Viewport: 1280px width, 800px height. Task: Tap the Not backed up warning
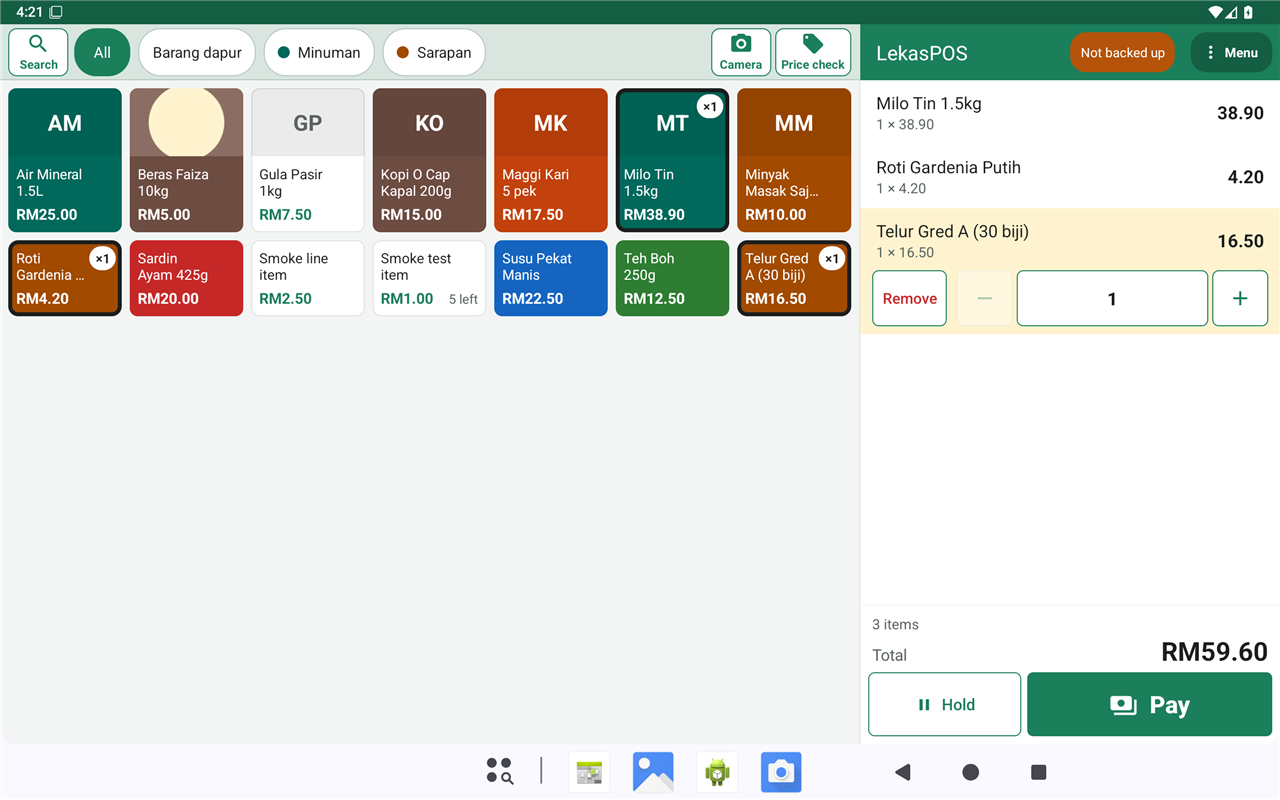coord(1122,53)
